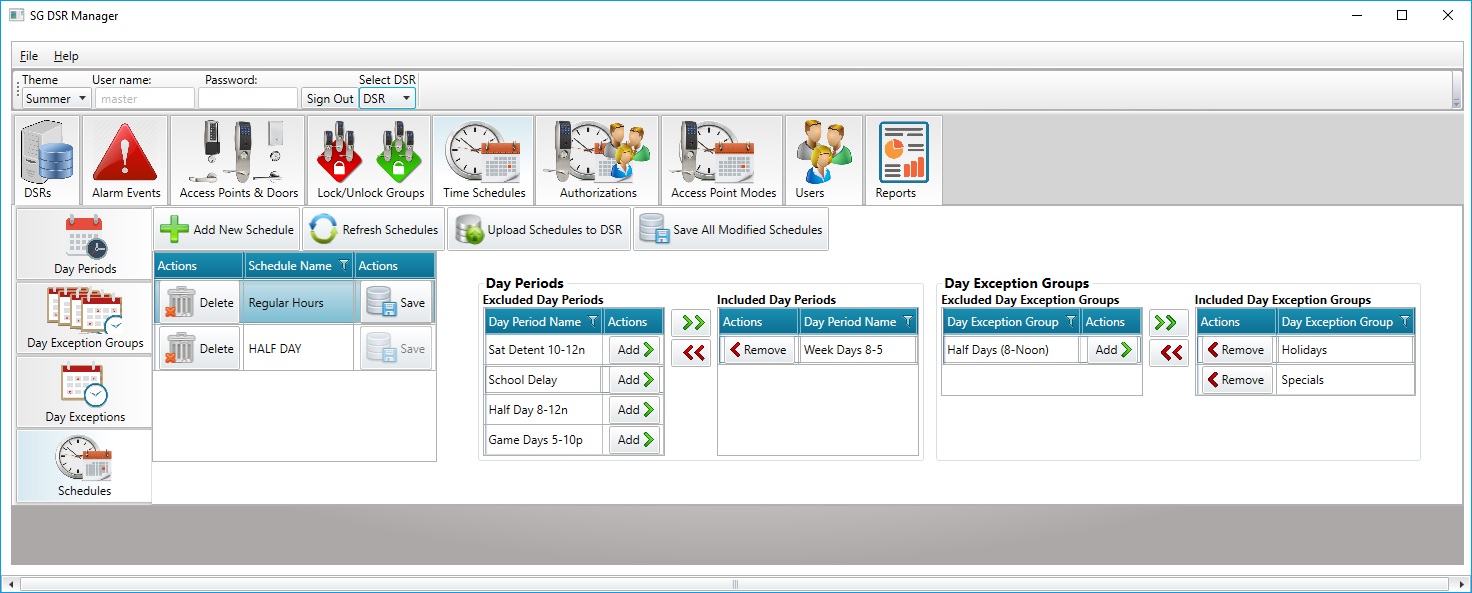Open the Theme dropdown
This screenshot has height=593, width=1472.
[x=57, y=98]
